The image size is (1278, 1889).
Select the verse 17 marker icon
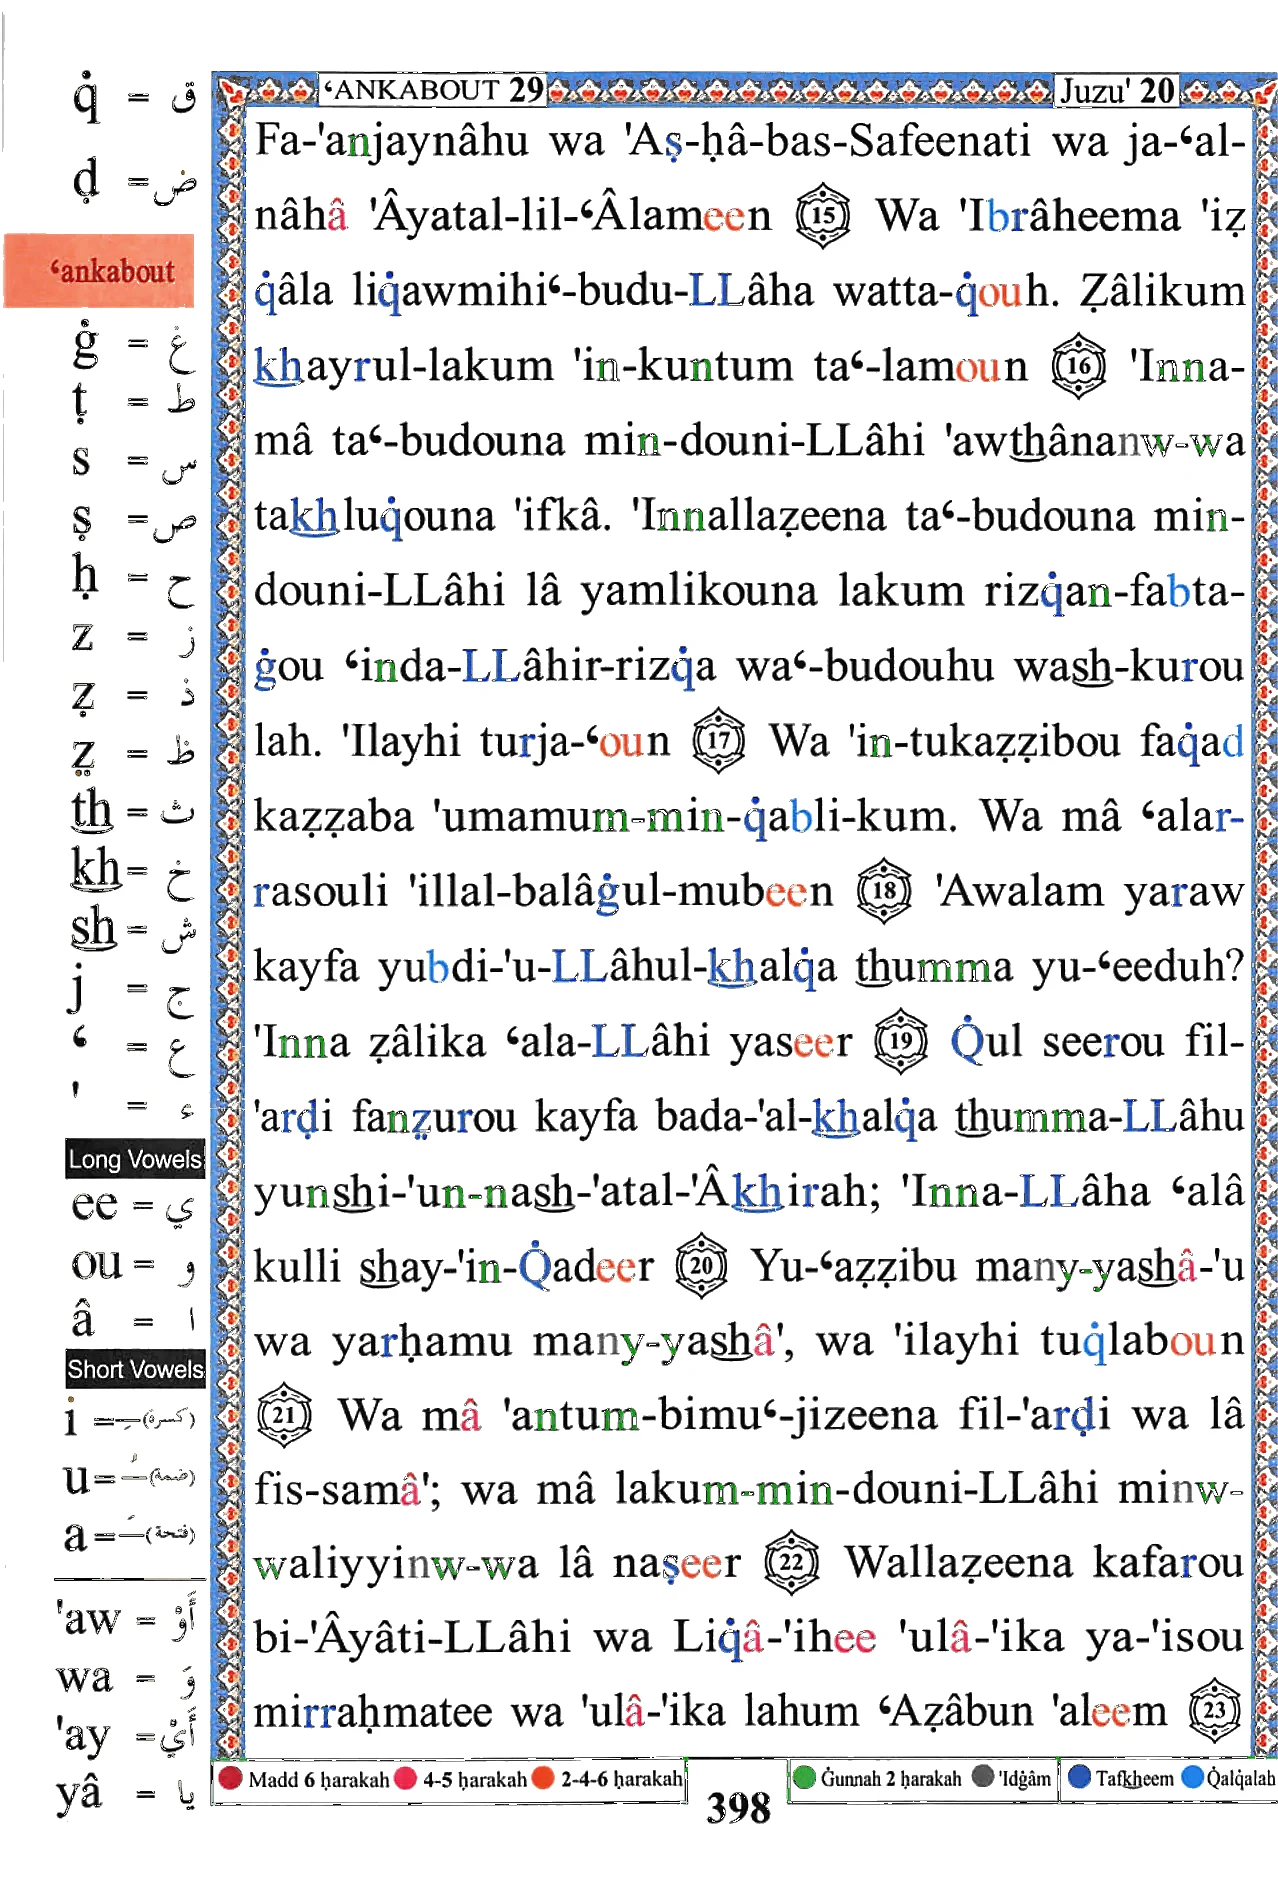[x=719, y=741]
